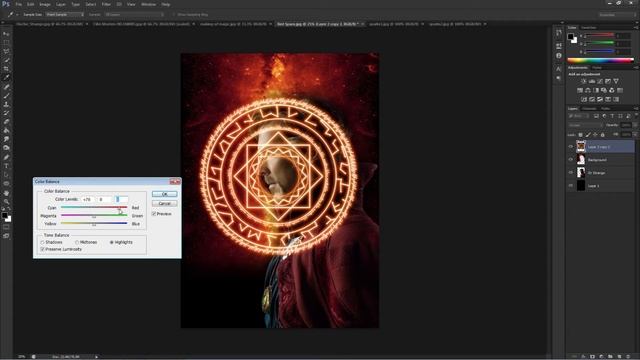Image resolution: width=640 pixels, height=360 pixels.
Task: Open the layer kind filter dropdown
Action: 579,116
